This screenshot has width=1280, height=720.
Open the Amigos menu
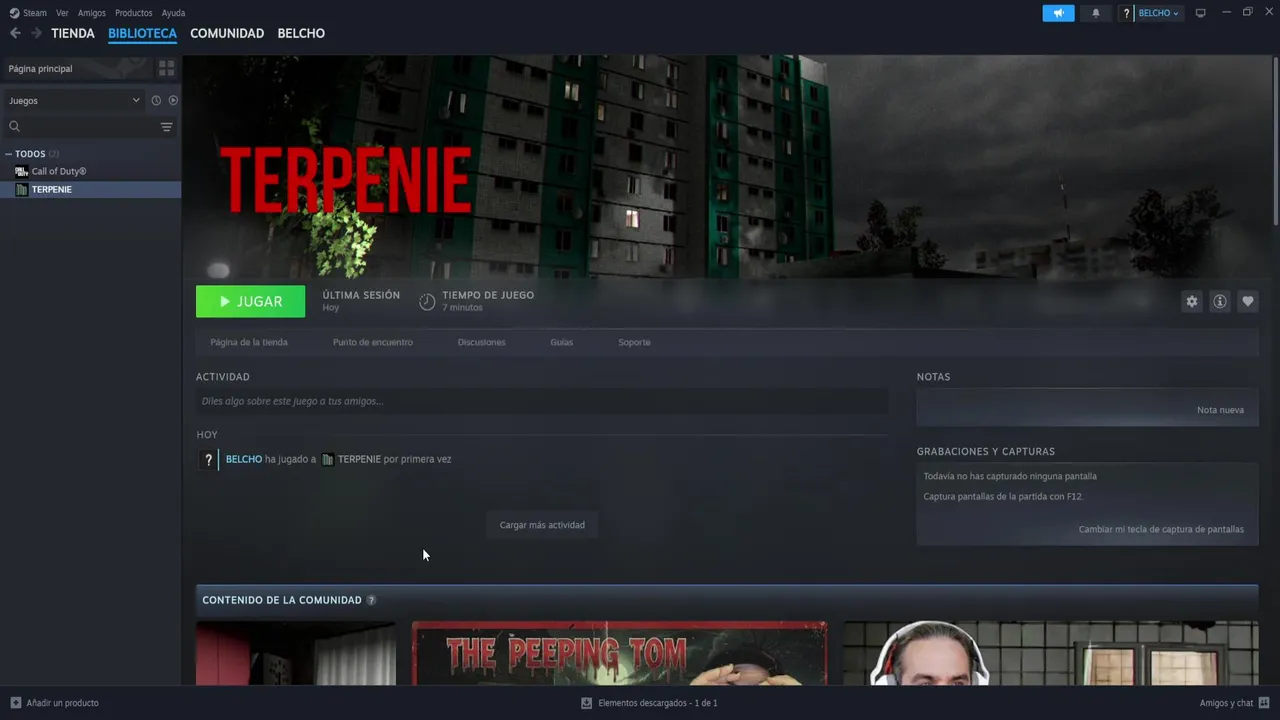tap(92, 13)
